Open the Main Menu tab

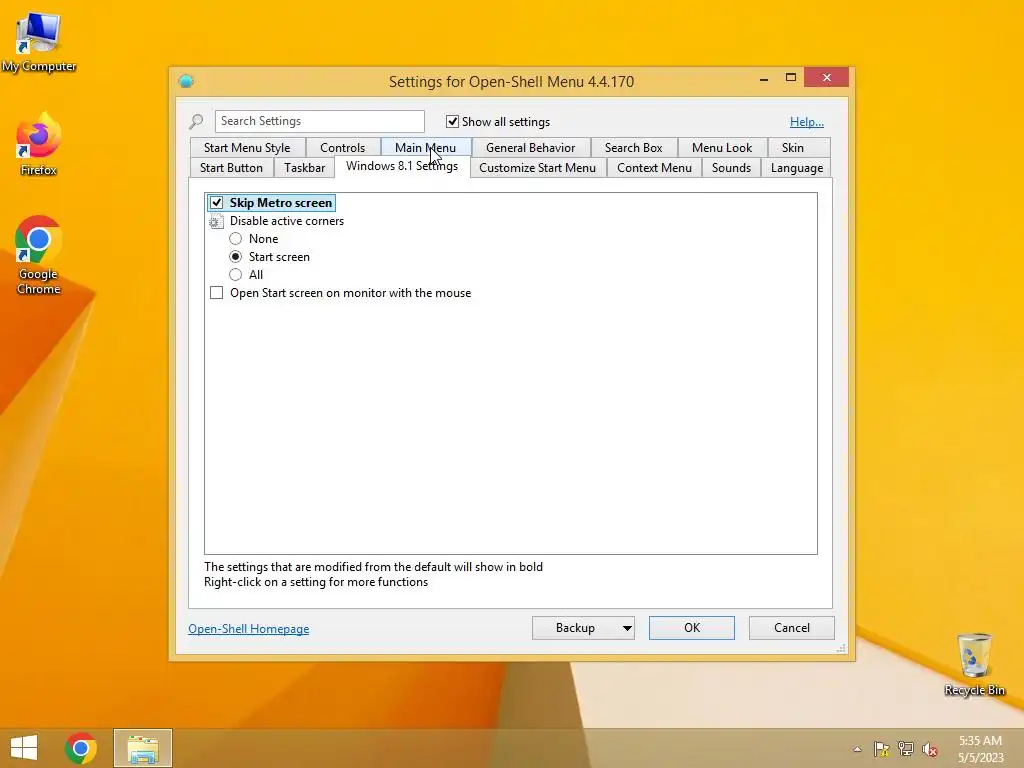(x=425, y=148)
